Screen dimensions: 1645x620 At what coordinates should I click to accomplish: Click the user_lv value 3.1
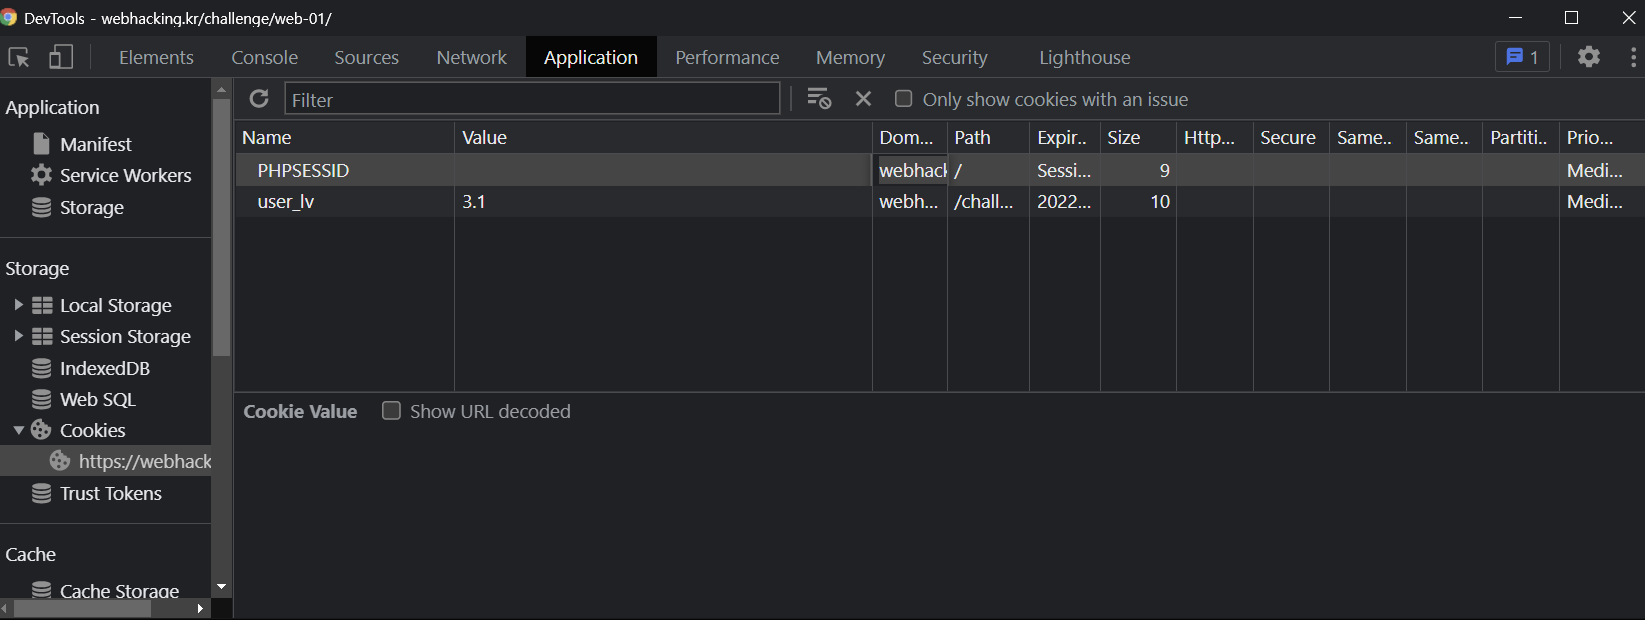coord(474,201)
